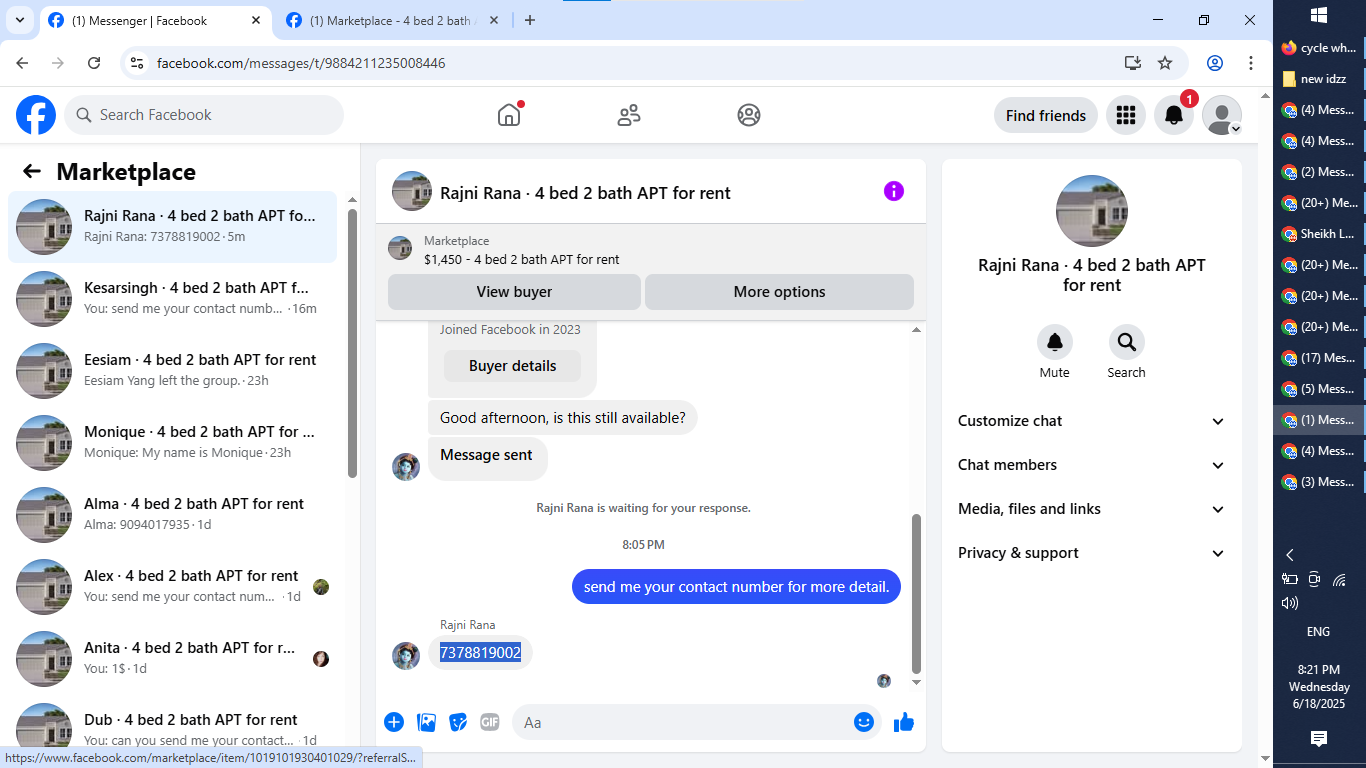Screen dimensions: 1366x768
Task: Open 'Sheikh L...' Chrome taskbar item
Action: point(1319,233)
